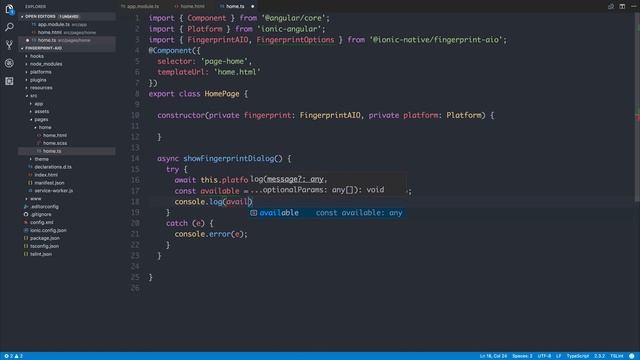Click the unsaved dot beside home.ts in Open Editors
The height and width of the screenshot is (360, 640).
27,40
